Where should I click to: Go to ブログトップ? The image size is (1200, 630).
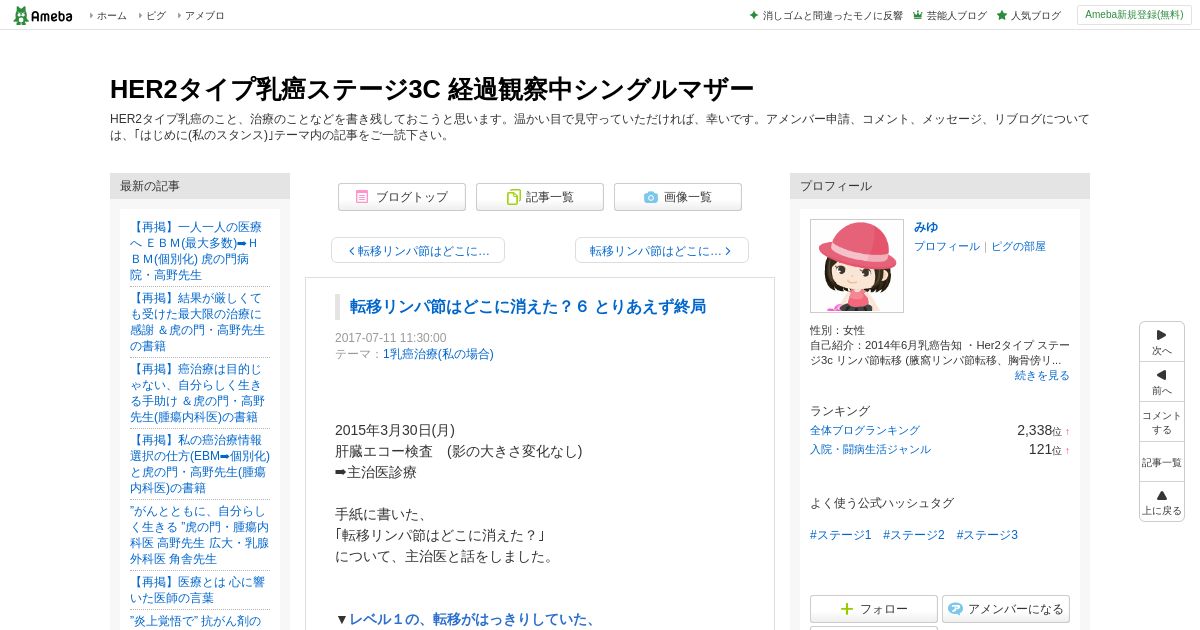pyautogui.click(x=402, y=197)
